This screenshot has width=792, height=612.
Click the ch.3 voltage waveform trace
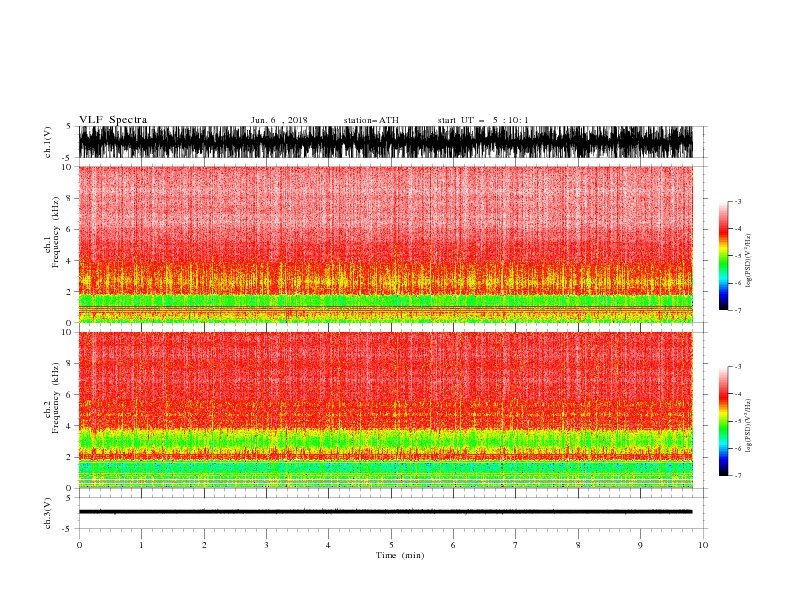click(385, 512)
